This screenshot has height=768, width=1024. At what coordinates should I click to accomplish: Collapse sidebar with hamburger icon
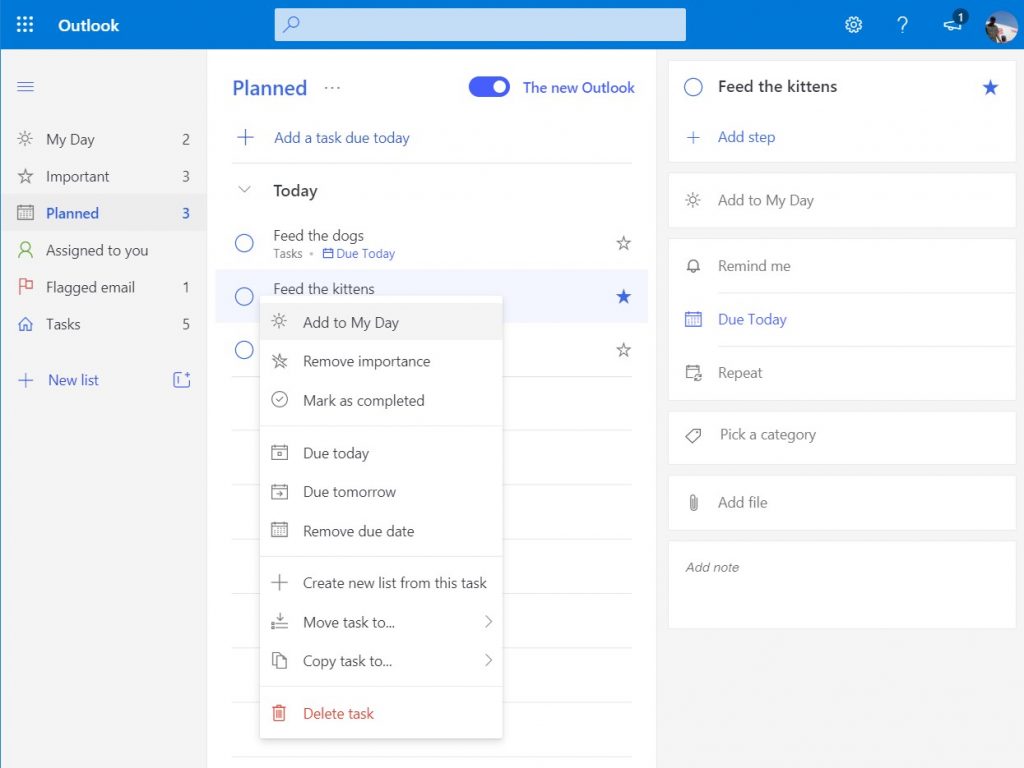[x=25, y=87]
